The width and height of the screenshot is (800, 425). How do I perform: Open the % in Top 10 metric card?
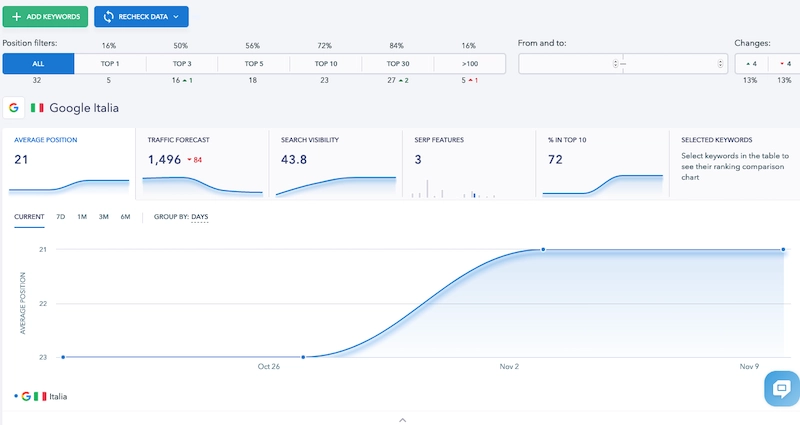[x=602, y=163]
